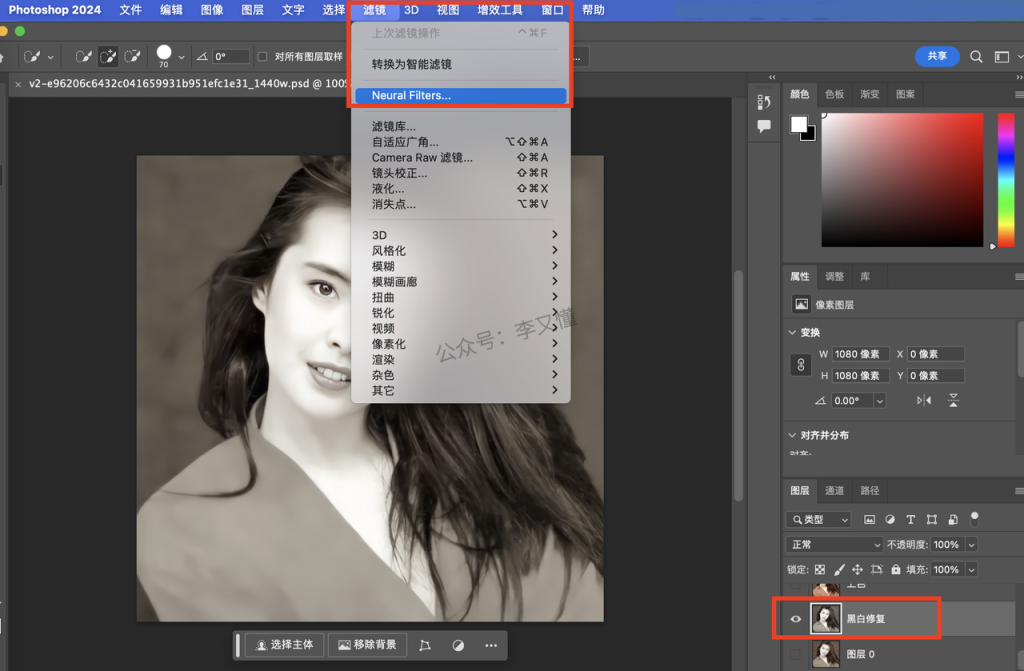1024x671 pixels.
Task: Click the rainbow hue slider strip
Action: (1006, 180)
